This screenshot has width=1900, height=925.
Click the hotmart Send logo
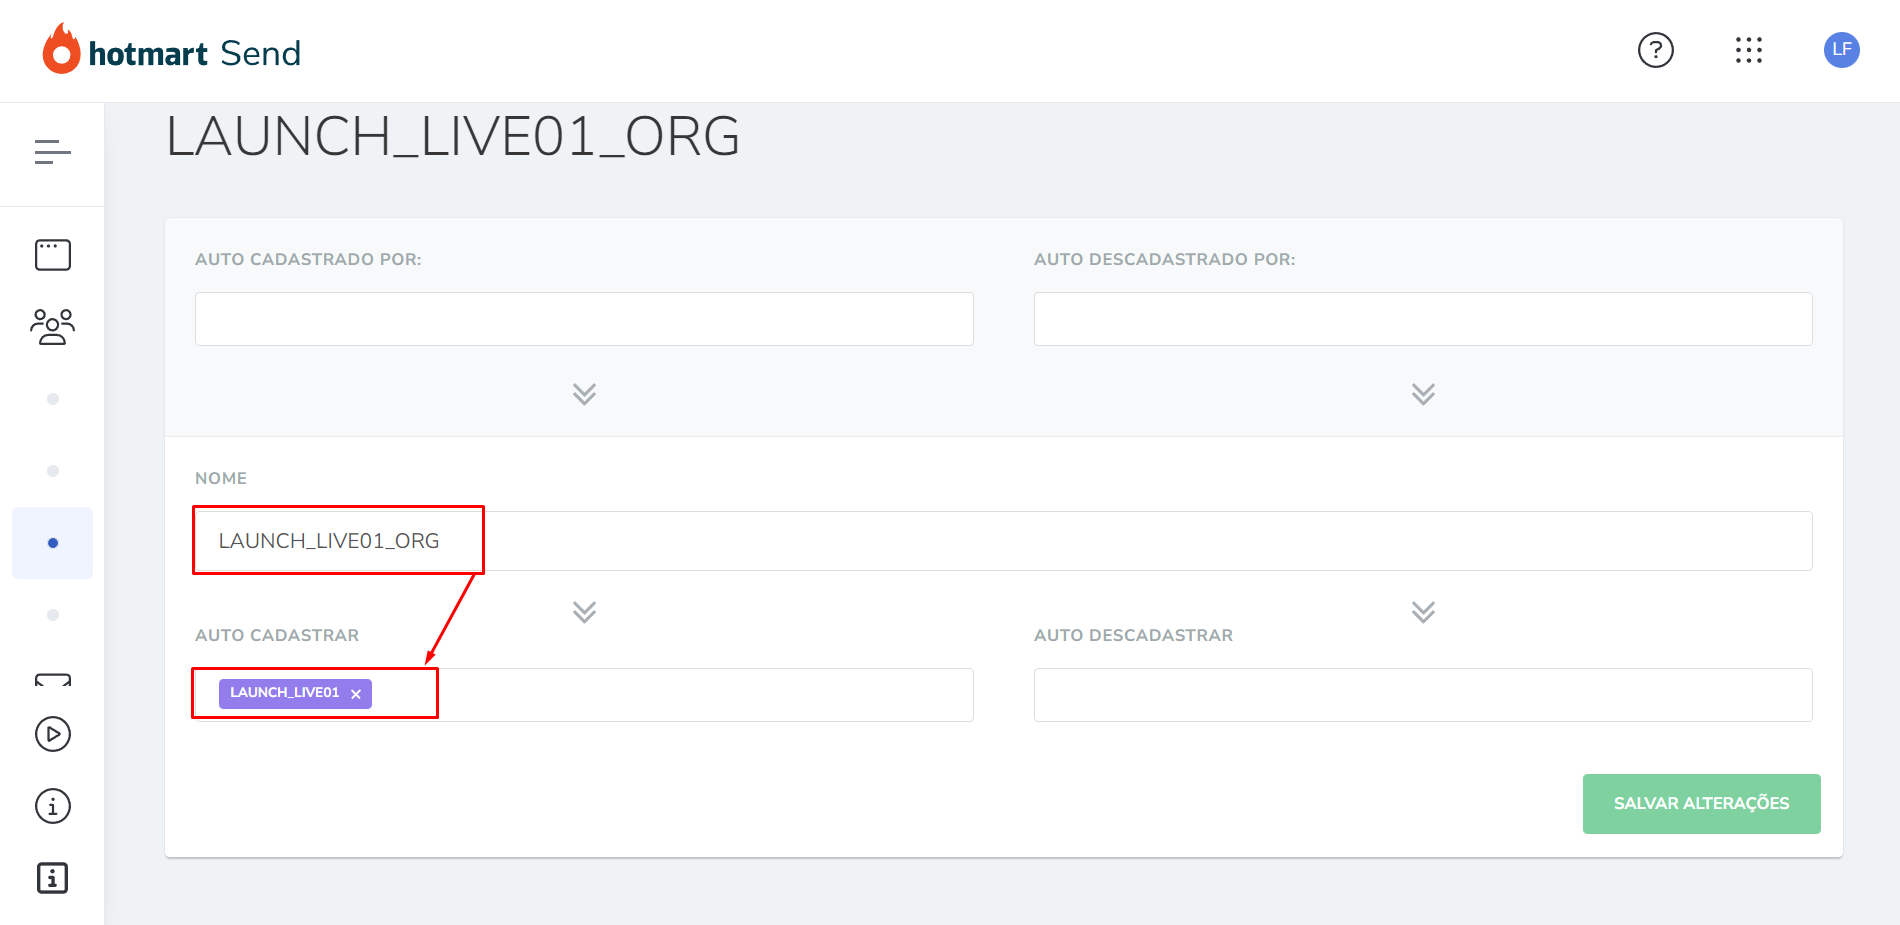[x=171, y=50]
